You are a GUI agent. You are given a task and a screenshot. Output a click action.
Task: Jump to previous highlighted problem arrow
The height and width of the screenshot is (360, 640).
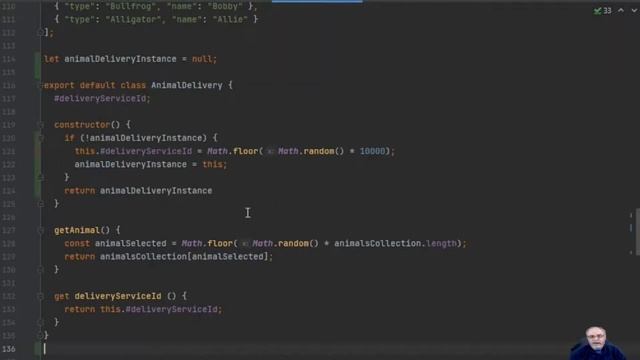[x=621, y=11]
